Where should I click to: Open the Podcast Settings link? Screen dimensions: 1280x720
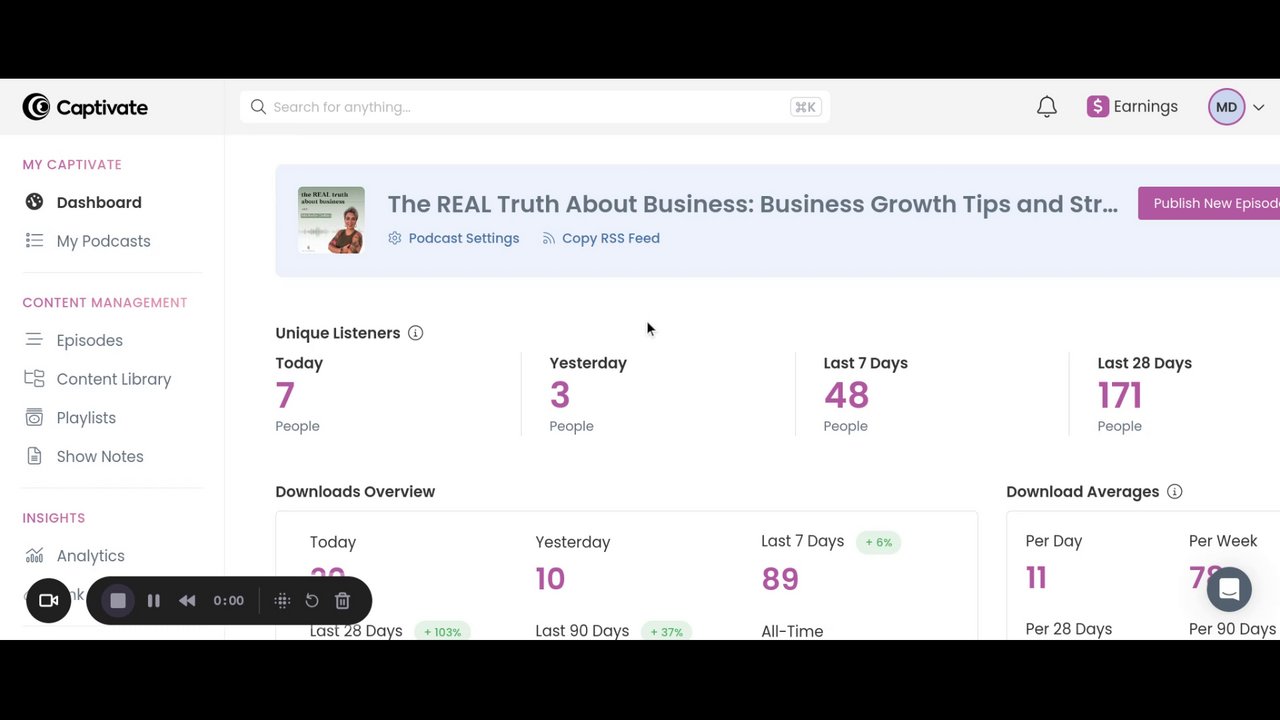click(x=463, y=238)
